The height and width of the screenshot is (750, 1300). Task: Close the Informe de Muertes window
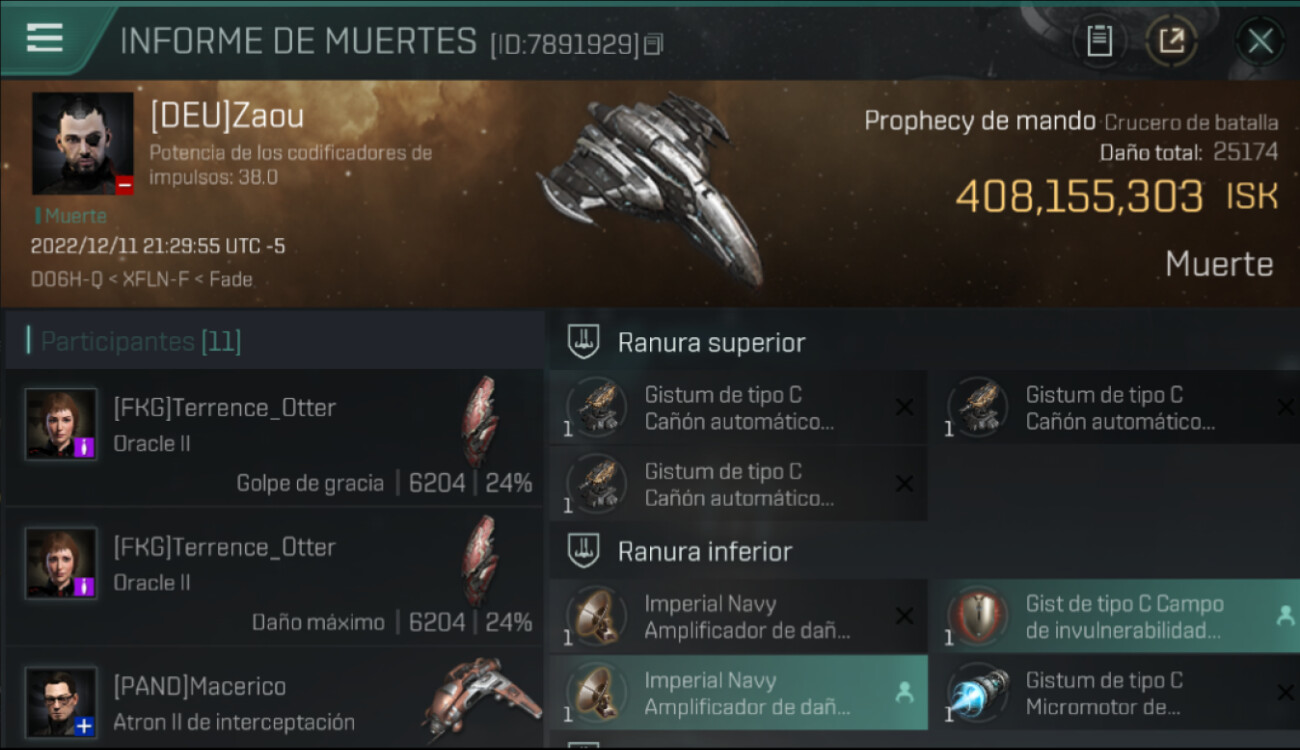click(x=1260, y=41)
